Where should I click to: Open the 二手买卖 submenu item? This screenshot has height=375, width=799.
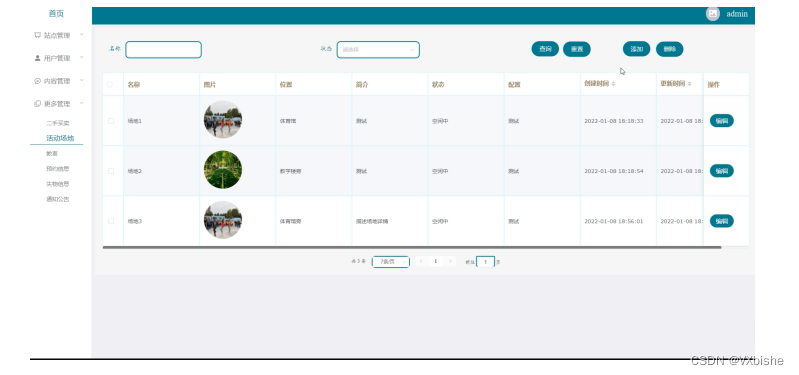click(58, 123)
